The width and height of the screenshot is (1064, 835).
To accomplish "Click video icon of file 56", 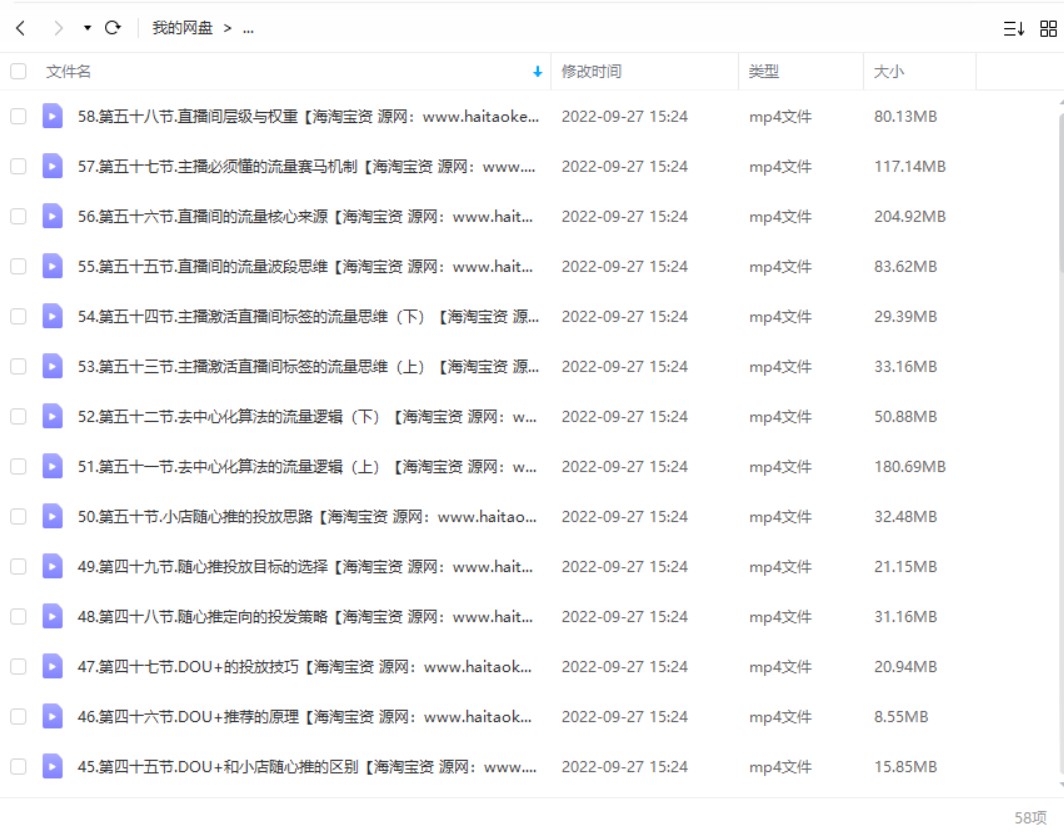I will [52, 216].
